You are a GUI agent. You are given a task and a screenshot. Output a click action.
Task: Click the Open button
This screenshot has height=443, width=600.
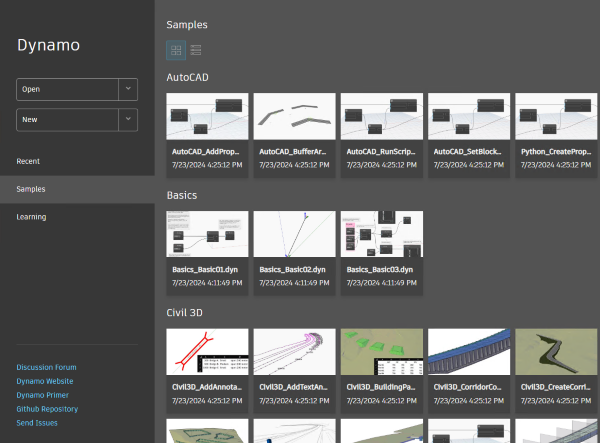[x=67, y=90]
